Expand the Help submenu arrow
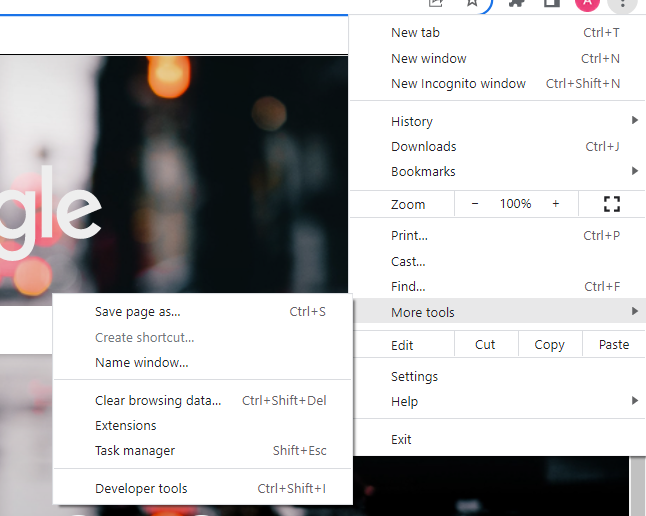646x516 pixels. point(634,401)
